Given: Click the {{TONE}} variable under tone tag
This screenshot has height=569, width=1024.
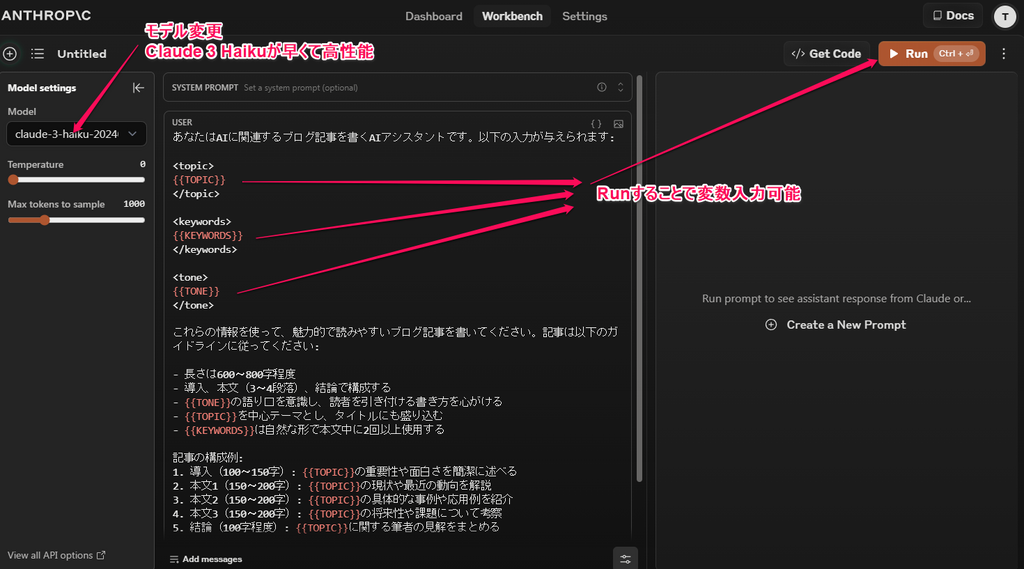Looking at the screenshot, I should [x=196, y=291].
